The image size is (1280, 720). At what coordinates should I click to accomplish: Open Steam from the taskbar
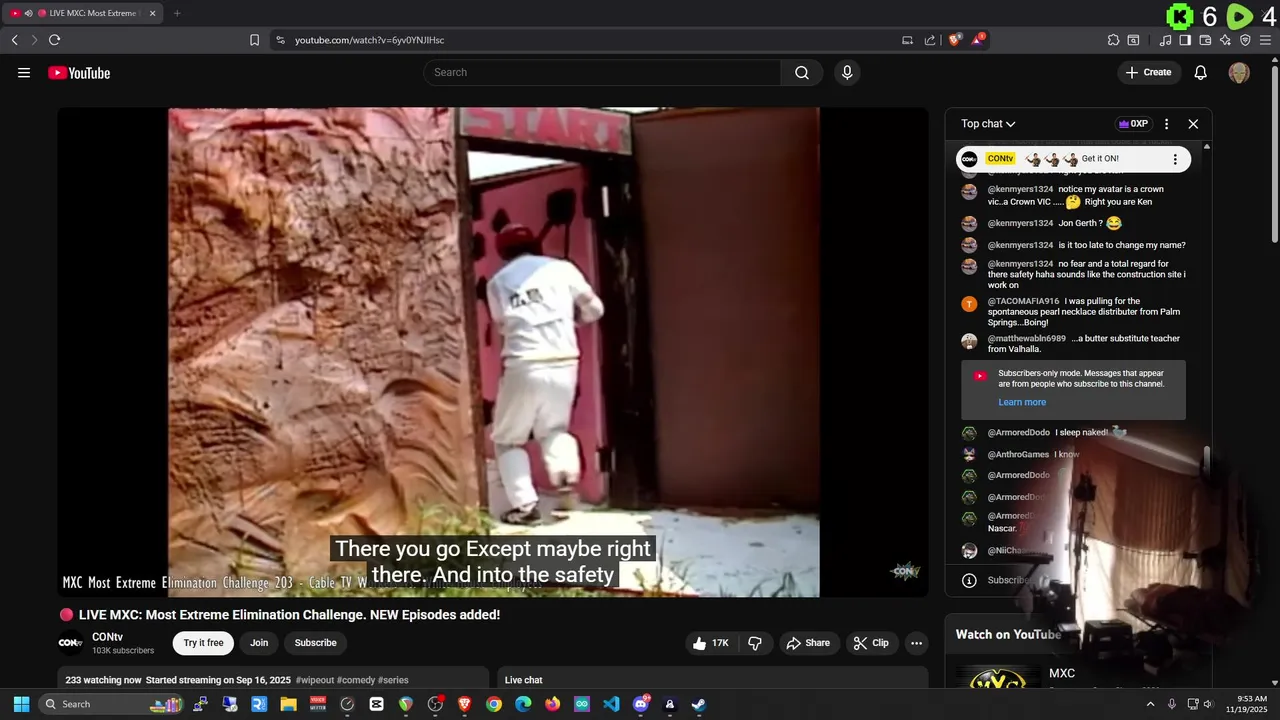(699, 704)
